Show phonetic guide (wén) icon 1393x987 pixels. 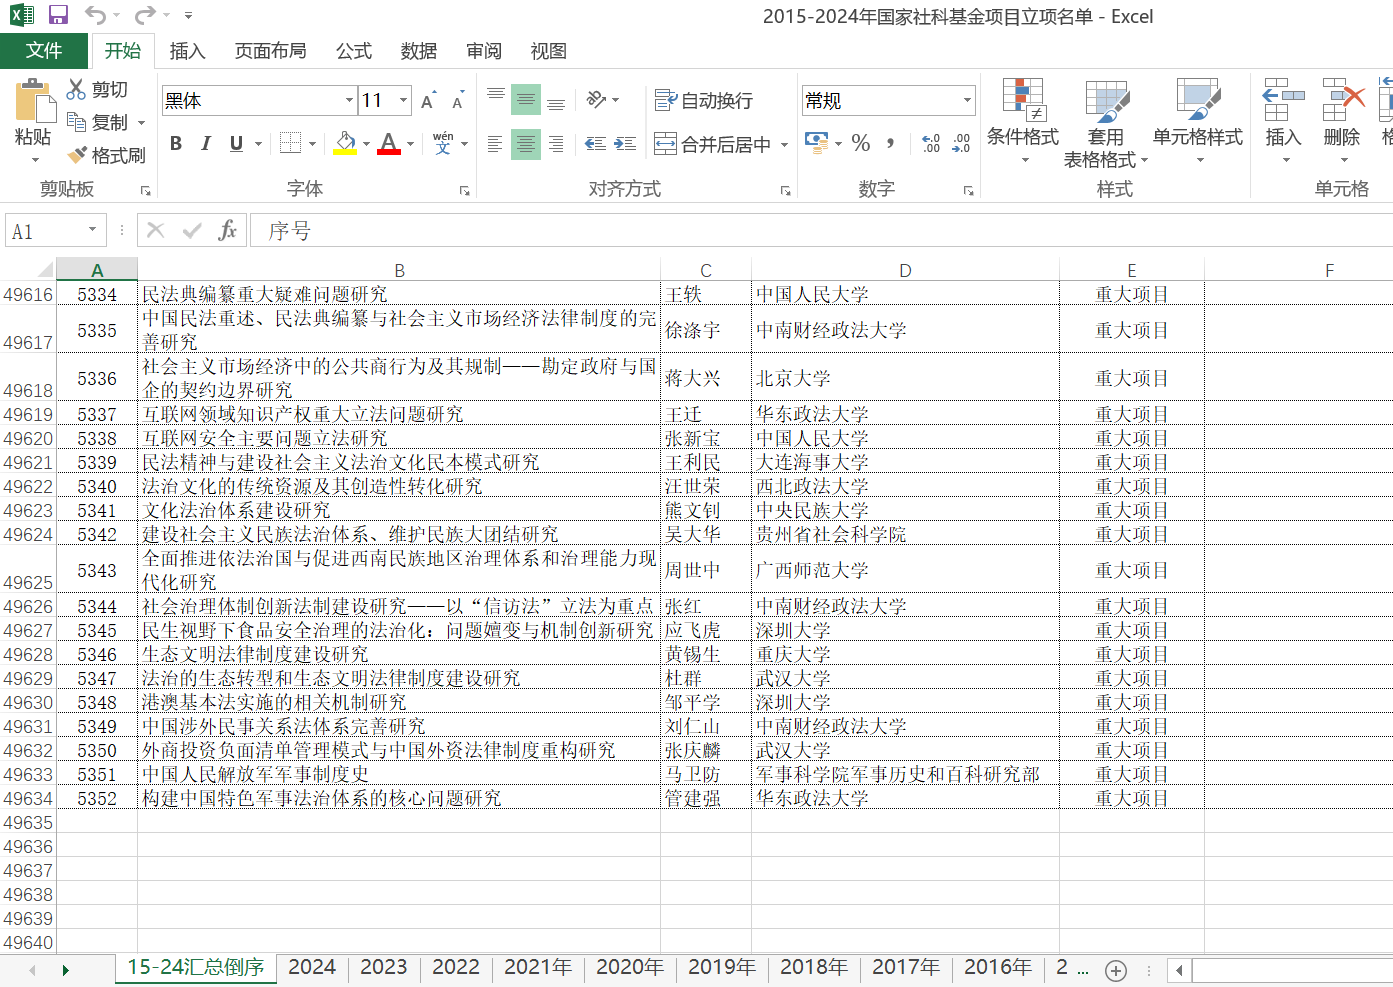coord(443,143)
